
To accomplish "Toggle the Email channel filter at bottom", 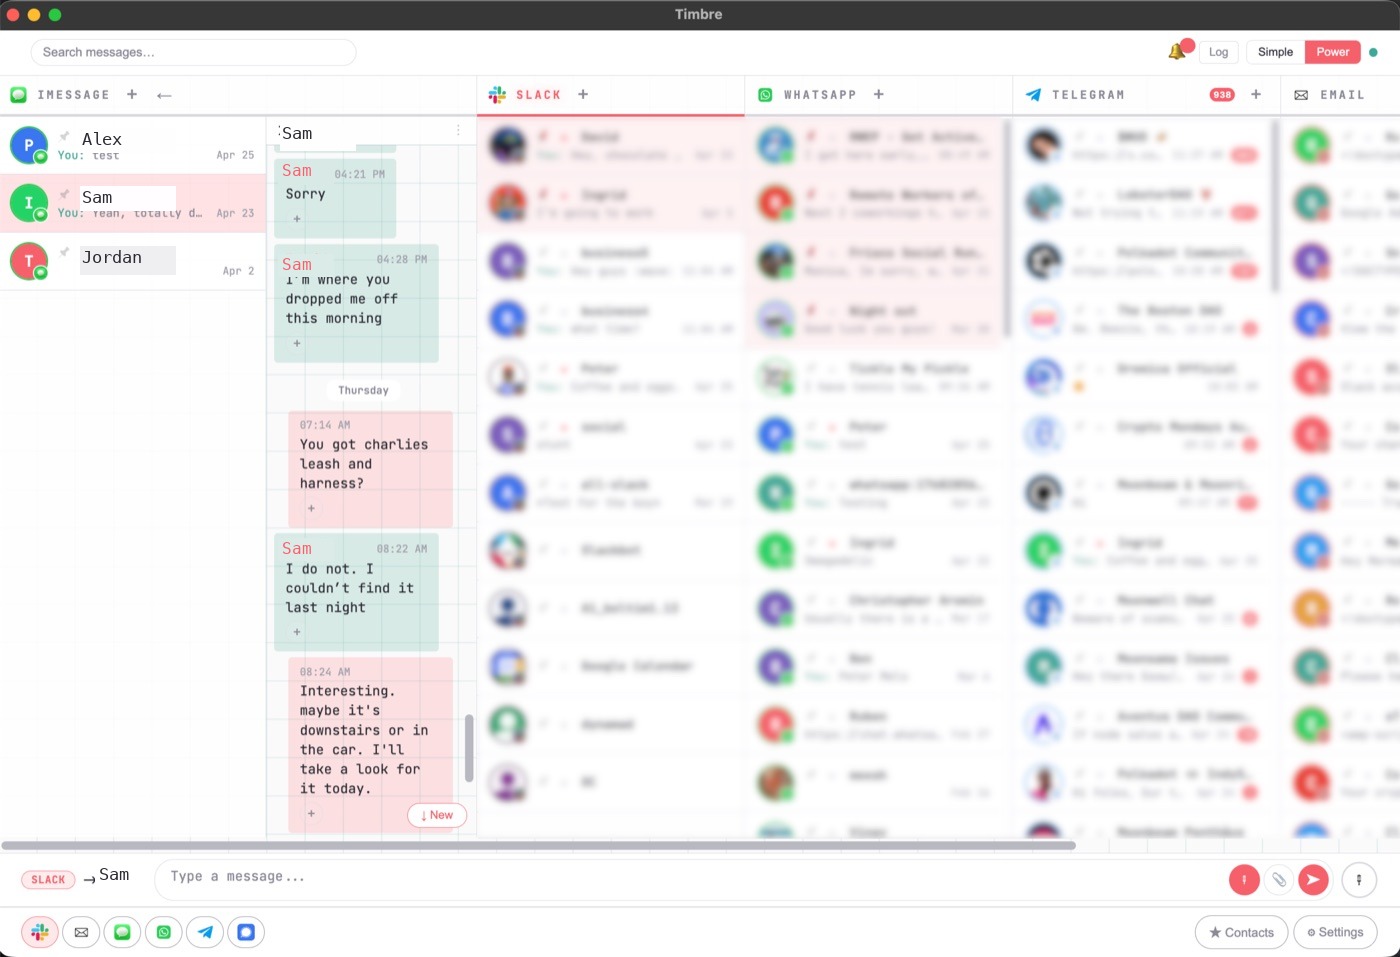I will [81, 932].
